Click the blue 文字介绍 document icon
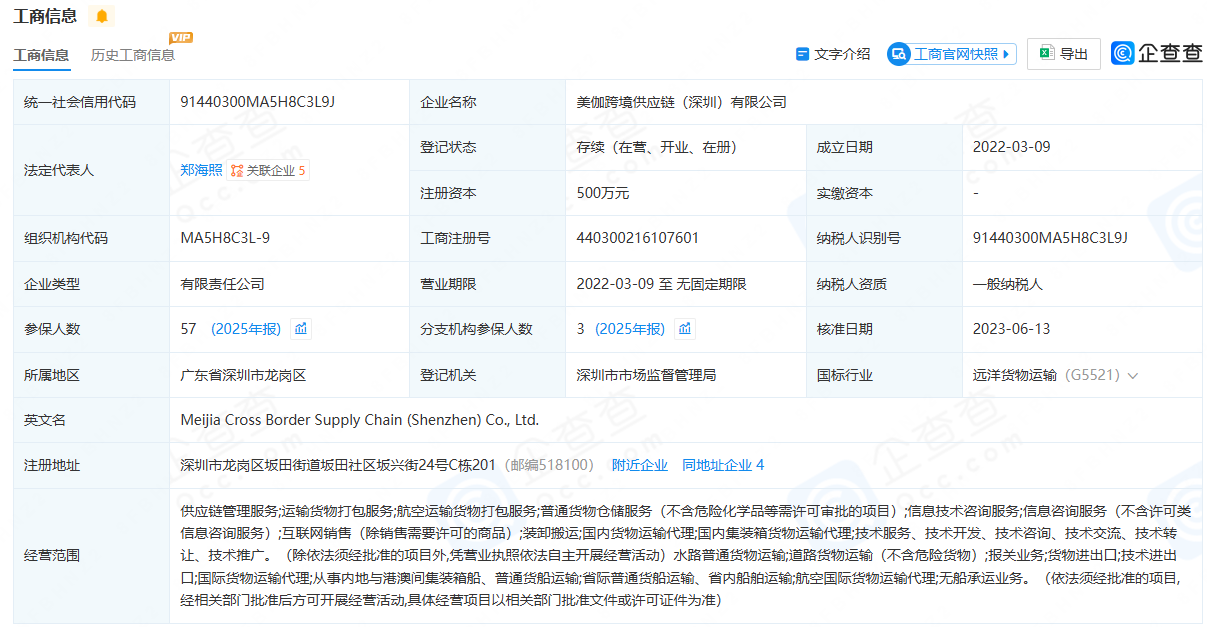 coord(802,54)
